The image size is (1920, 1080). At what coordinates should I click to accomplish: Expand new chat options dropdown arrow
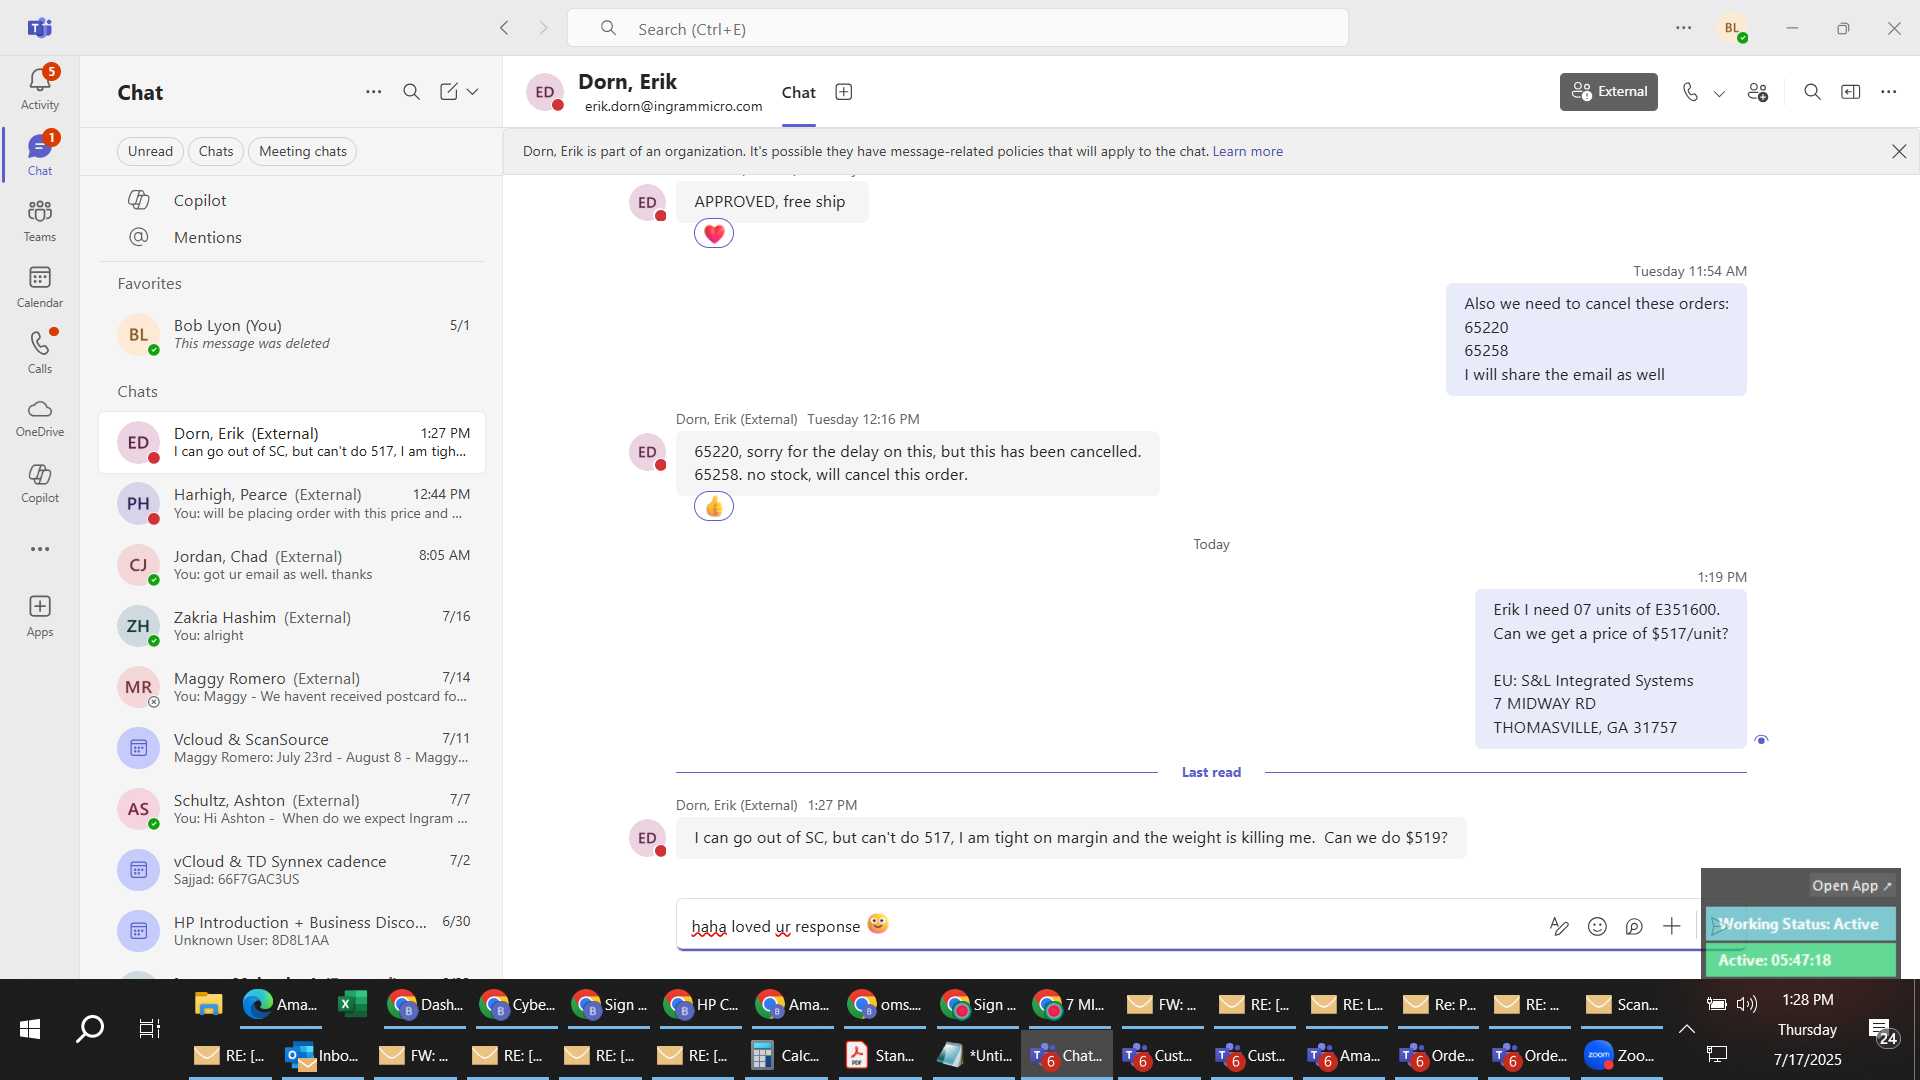pyautogui.click(x=472, y=92)
